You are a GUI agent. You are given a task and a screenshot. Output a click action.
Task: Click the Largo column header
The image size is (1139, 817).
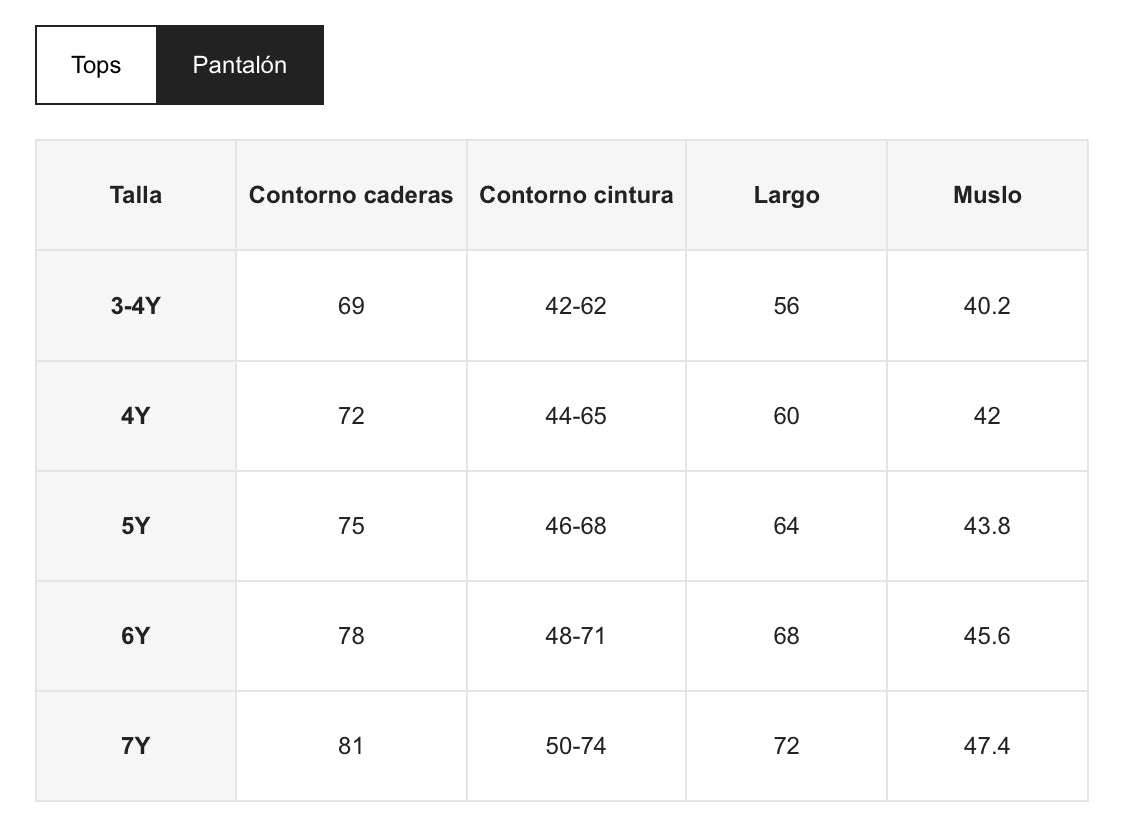click(x=786, y=195)
